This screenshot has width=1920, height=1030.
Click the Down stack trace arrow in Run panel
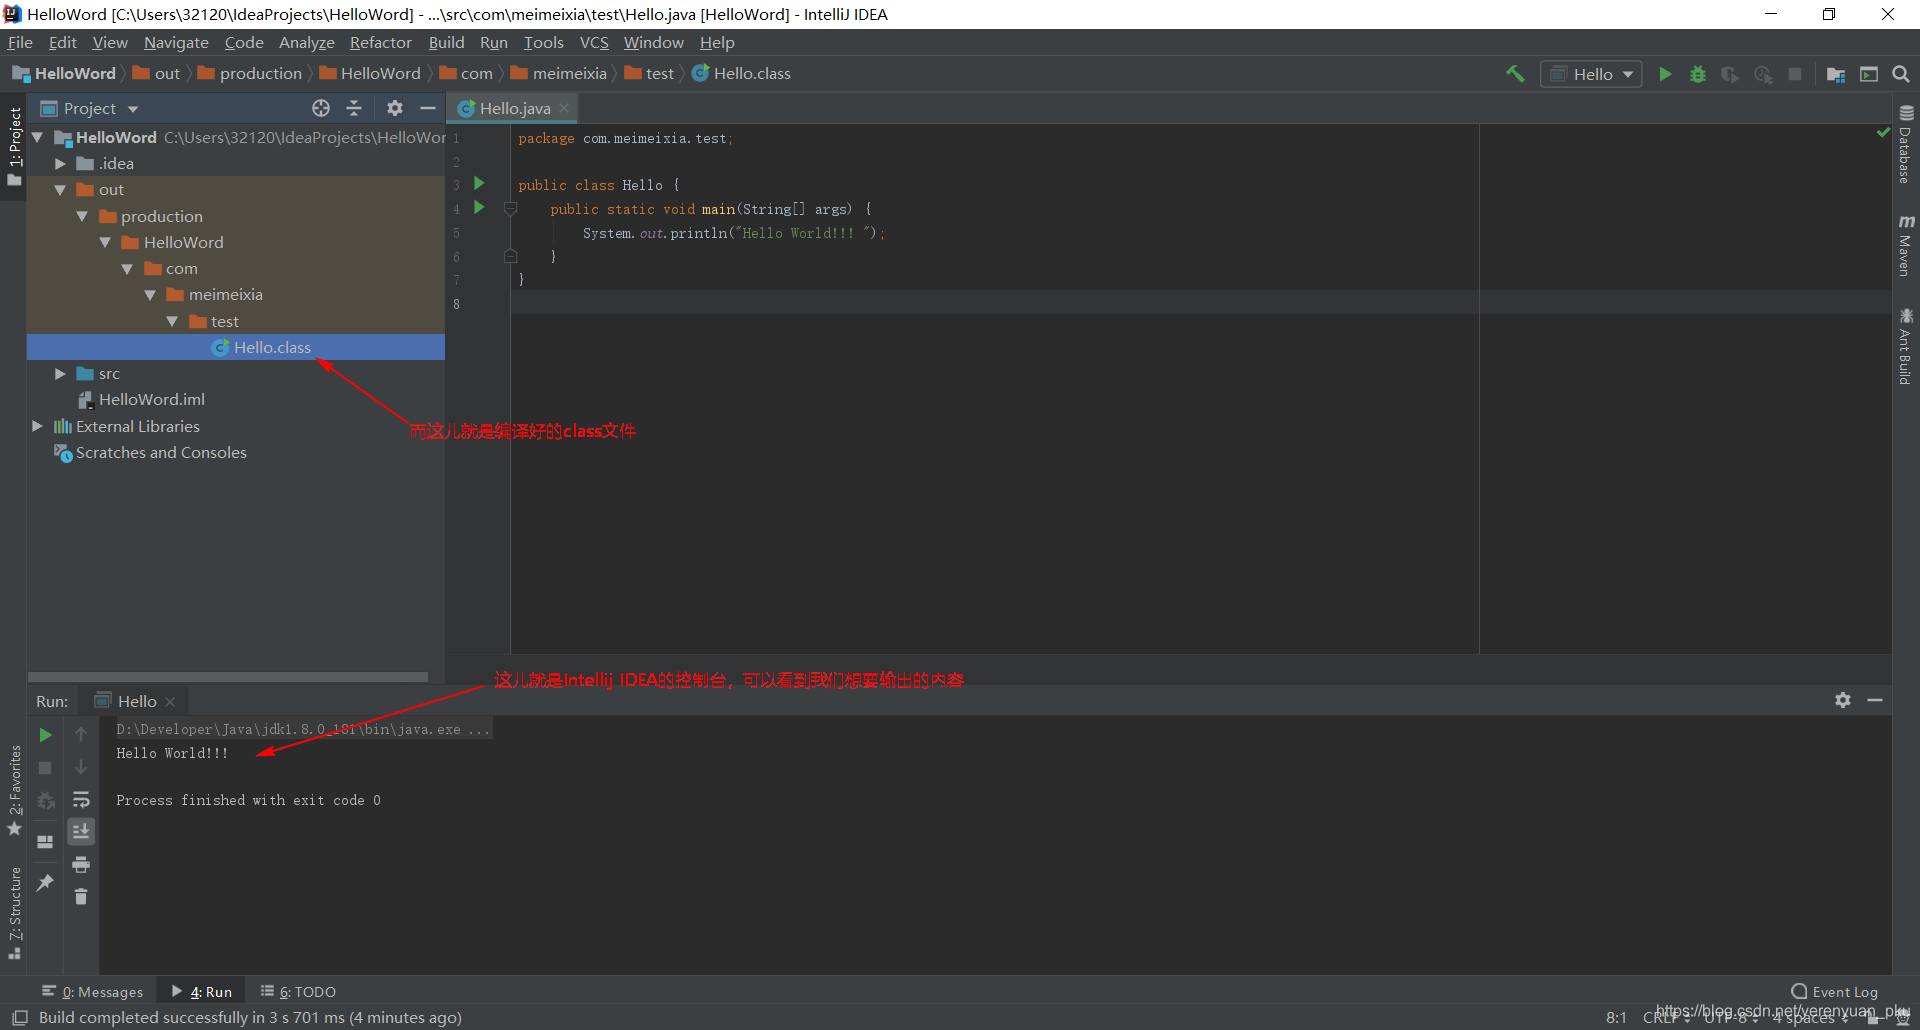click(81, 768)
